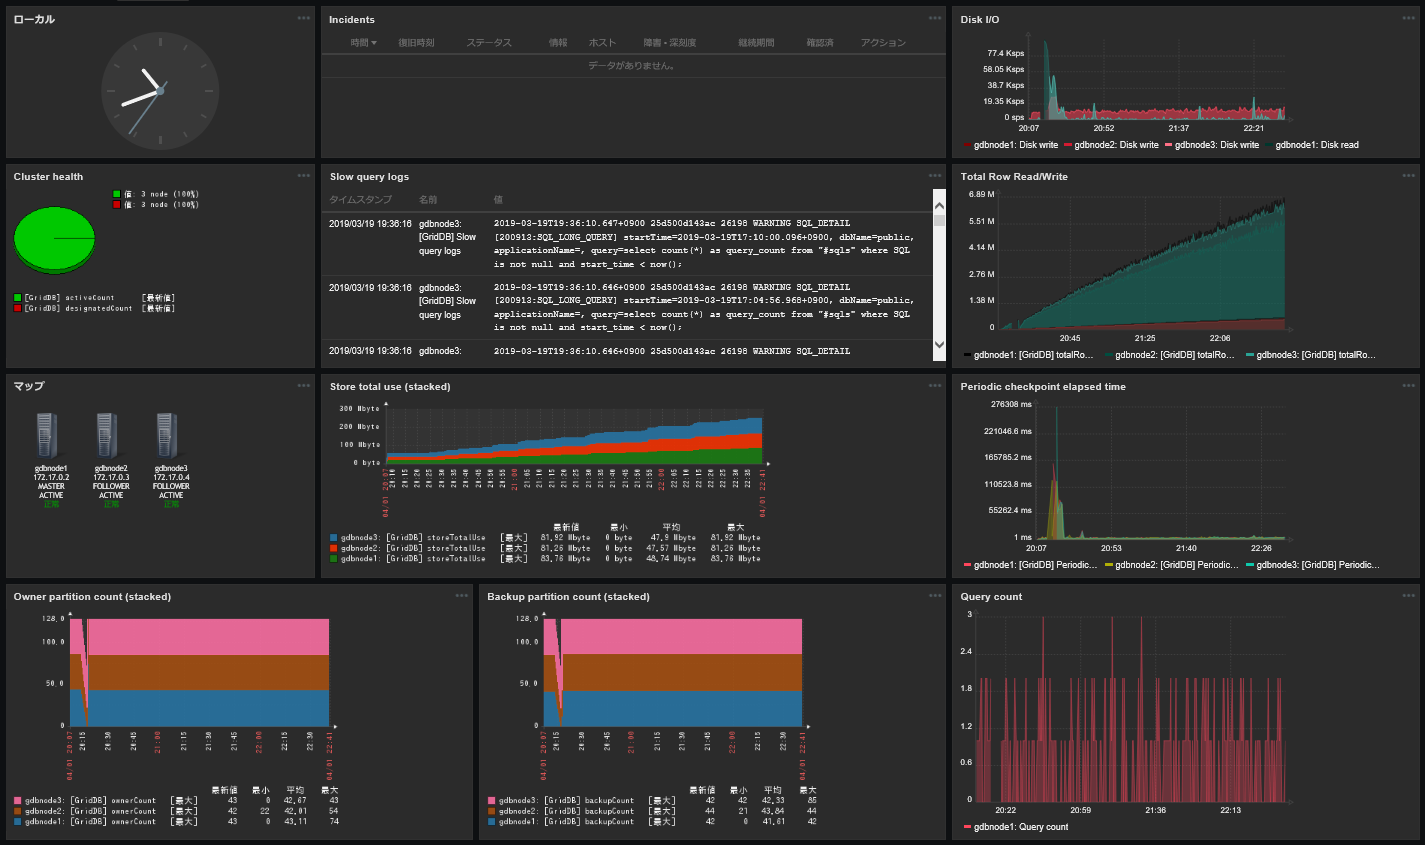Open the Query count widget options menu

[x=1408, y=596]
